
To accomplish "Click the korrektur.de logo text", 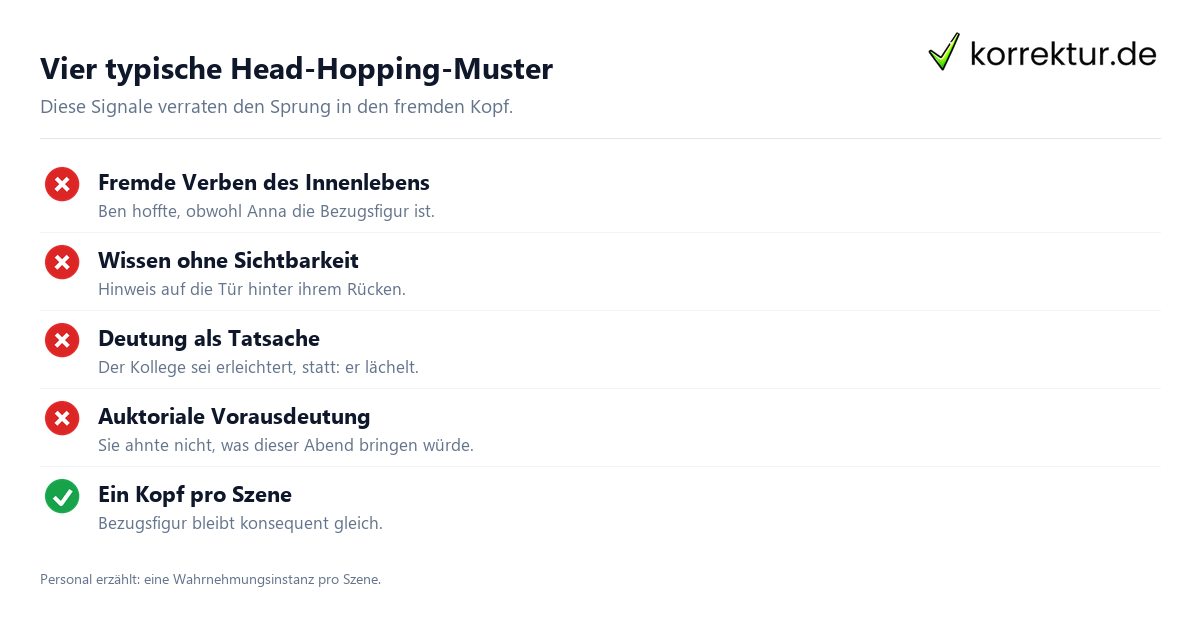I will [x=1063, y=53].
